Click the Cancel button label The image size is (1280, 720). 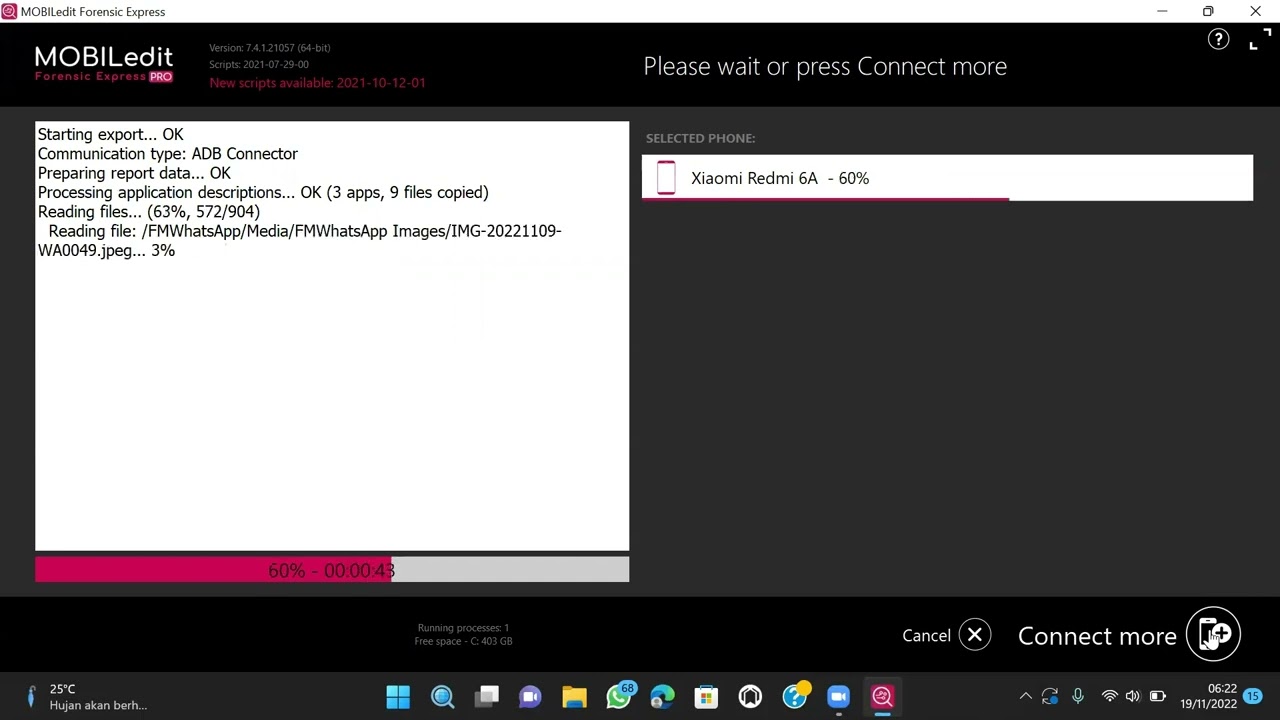[x=926, y=636]
